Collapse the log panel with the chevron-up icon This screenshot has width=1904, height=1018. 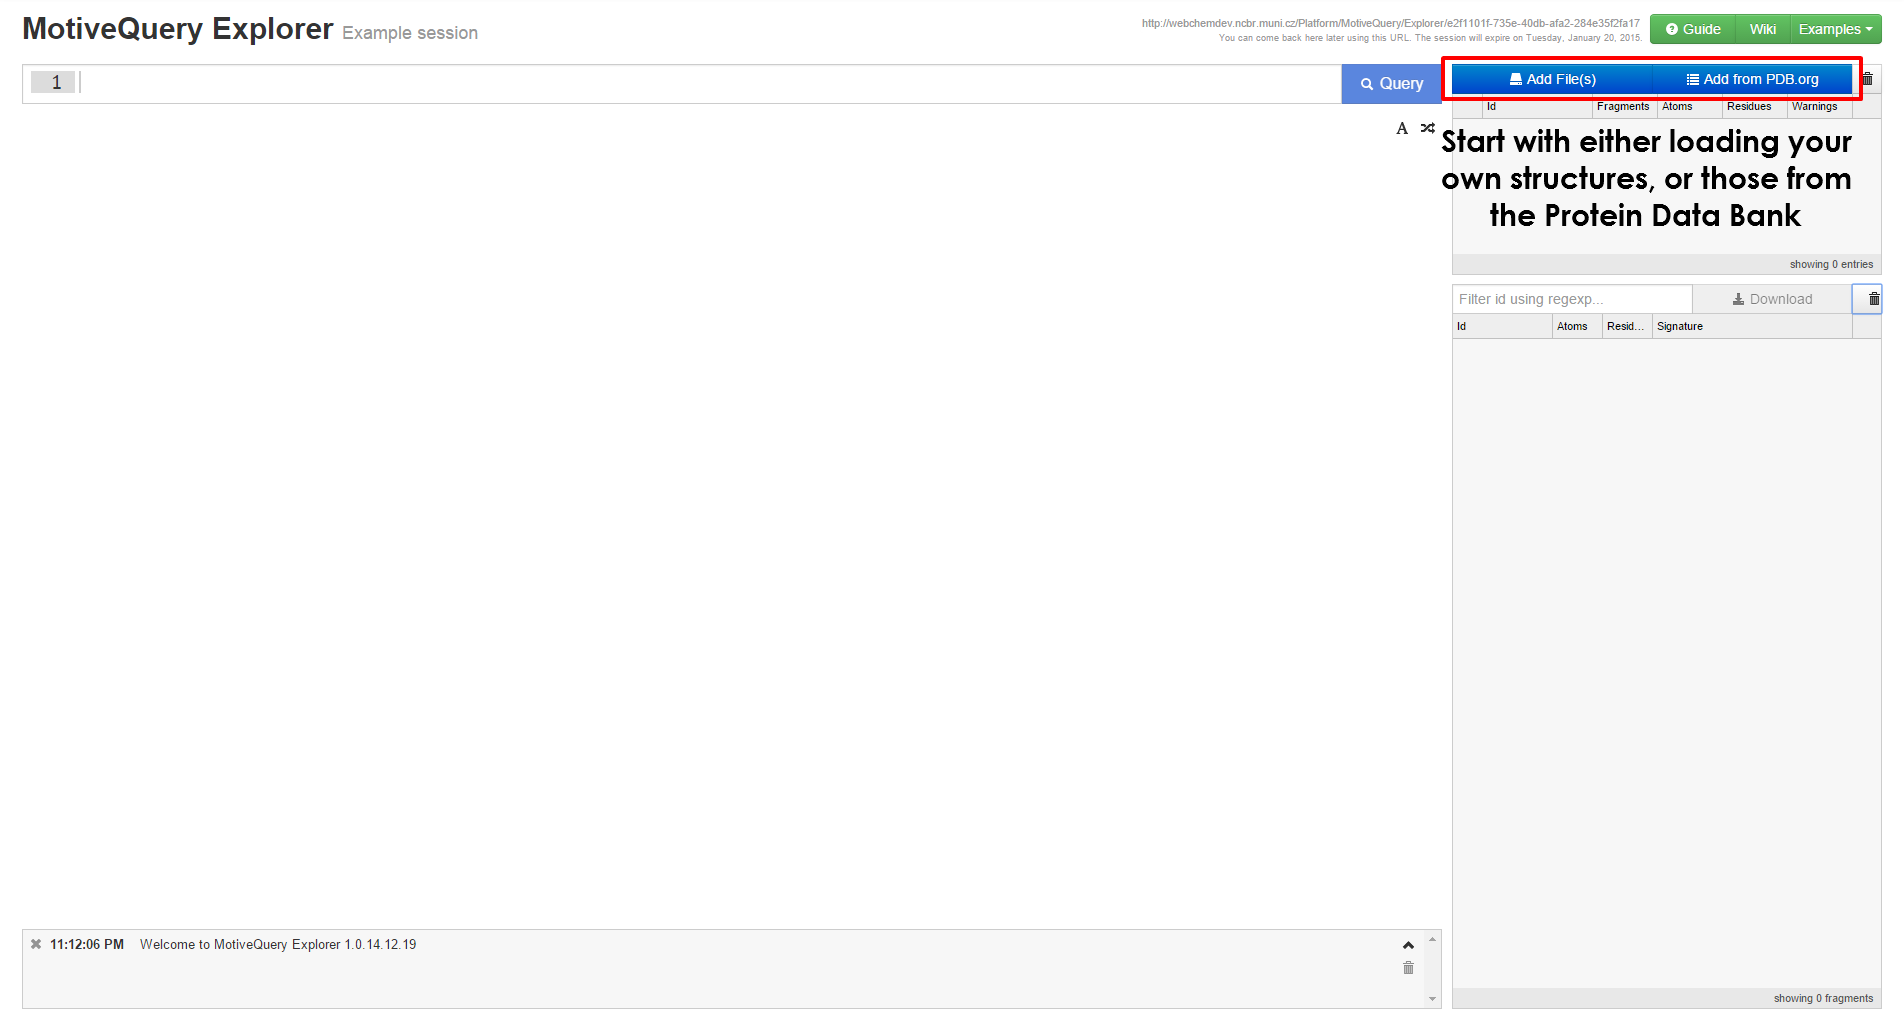point(1408,945)
